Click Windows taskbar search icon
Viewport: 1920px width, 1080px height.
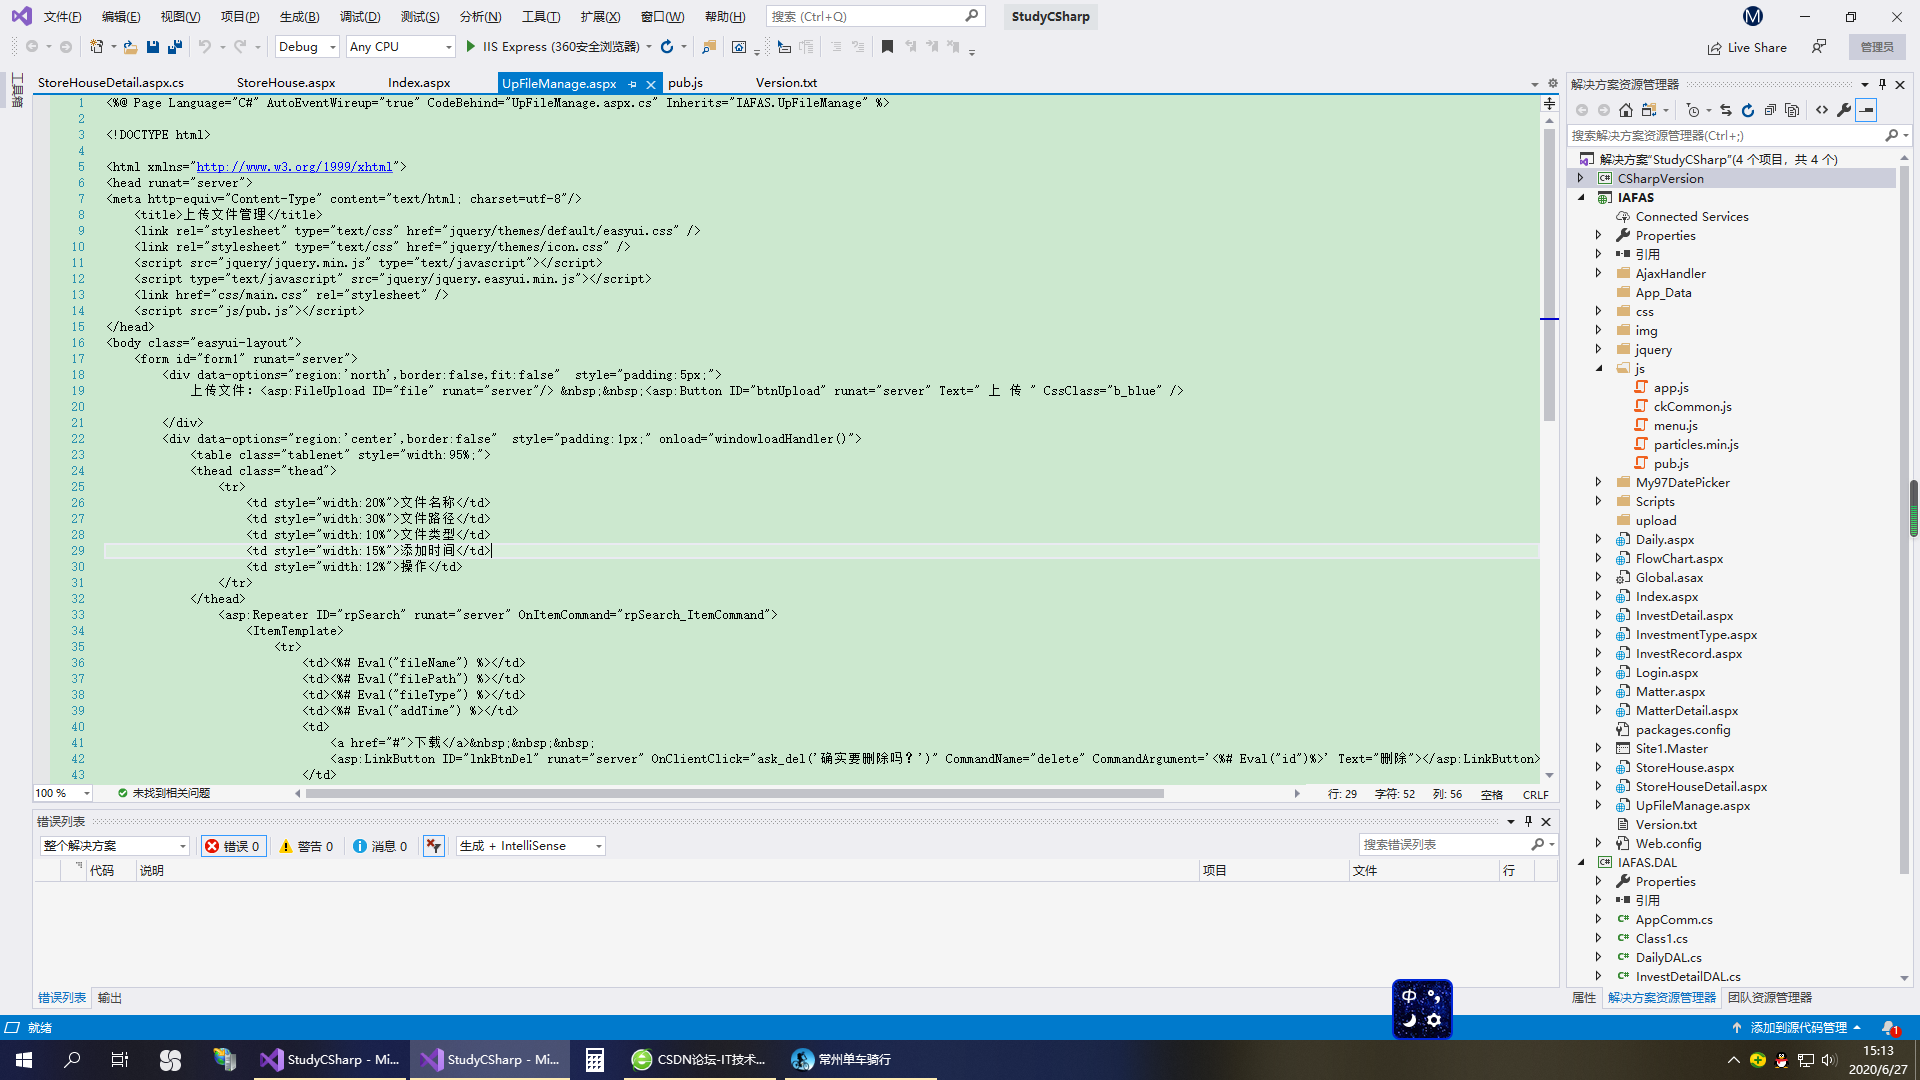pos(72,1059)
